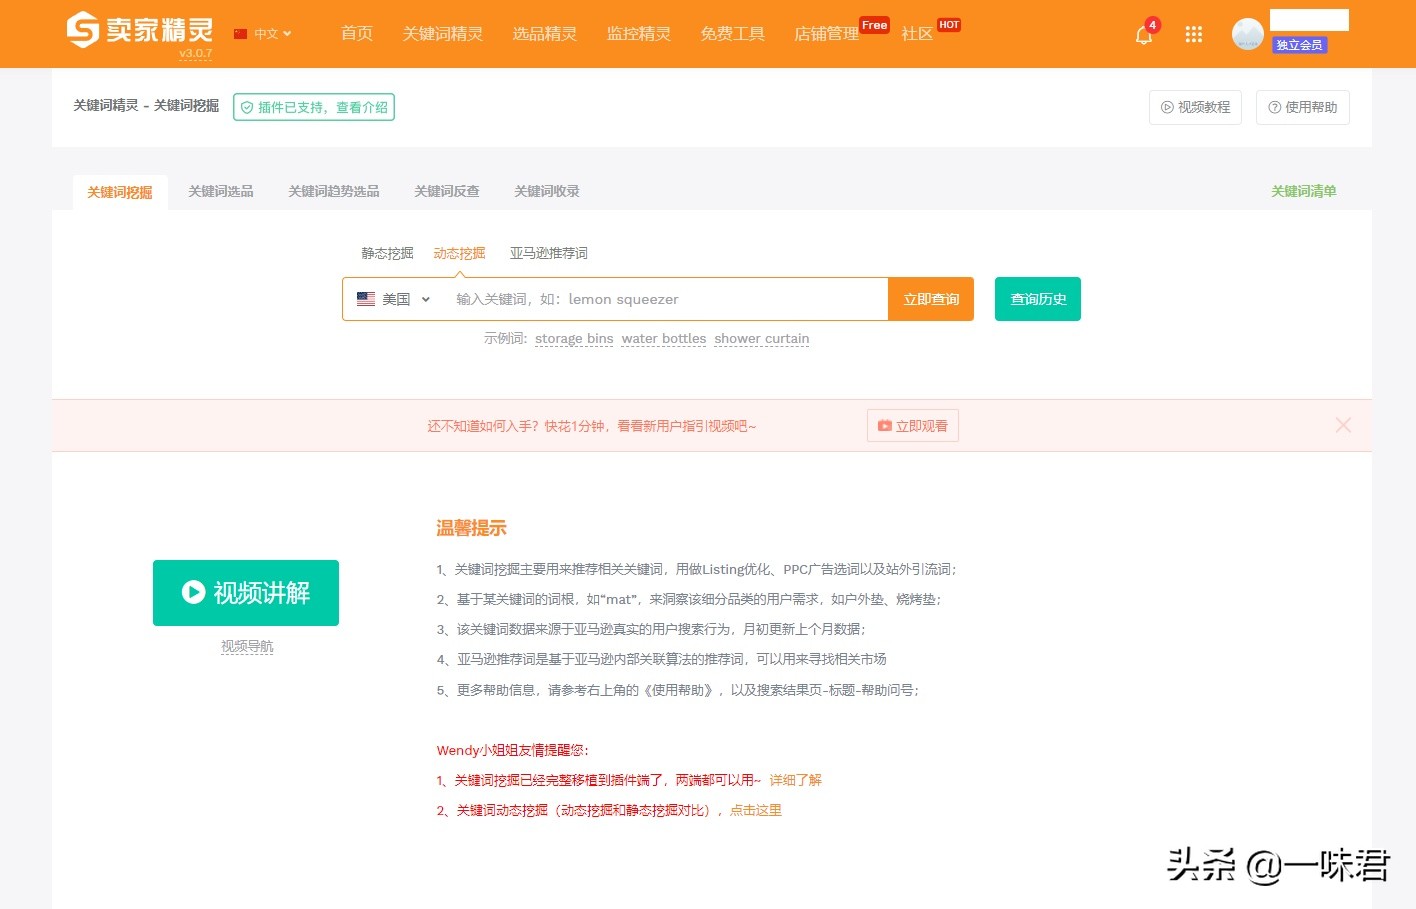Image resolution: width=1416 pixels, height=909 pixels.
Task: Open the 监控精灵 menu
Action: 638,34
